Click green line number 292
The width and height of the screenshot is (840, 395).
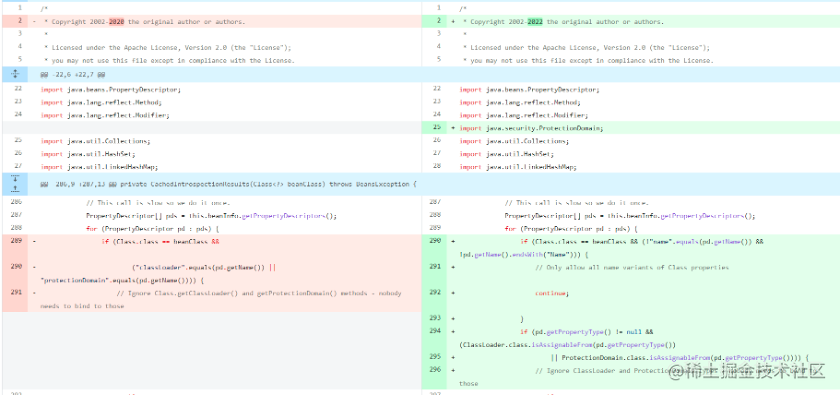436,293
